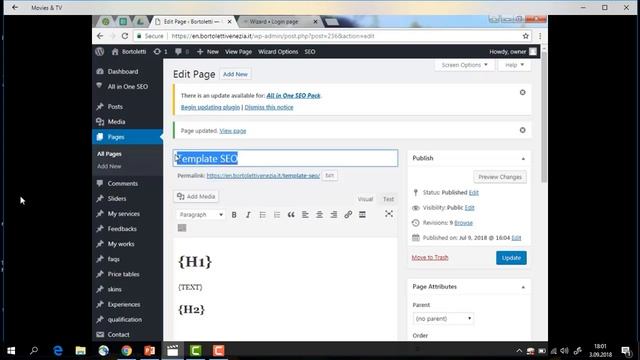Screen dimensions: 640x360
Task: Align text left
Action: pyautogui.click(x=305, y=215)
